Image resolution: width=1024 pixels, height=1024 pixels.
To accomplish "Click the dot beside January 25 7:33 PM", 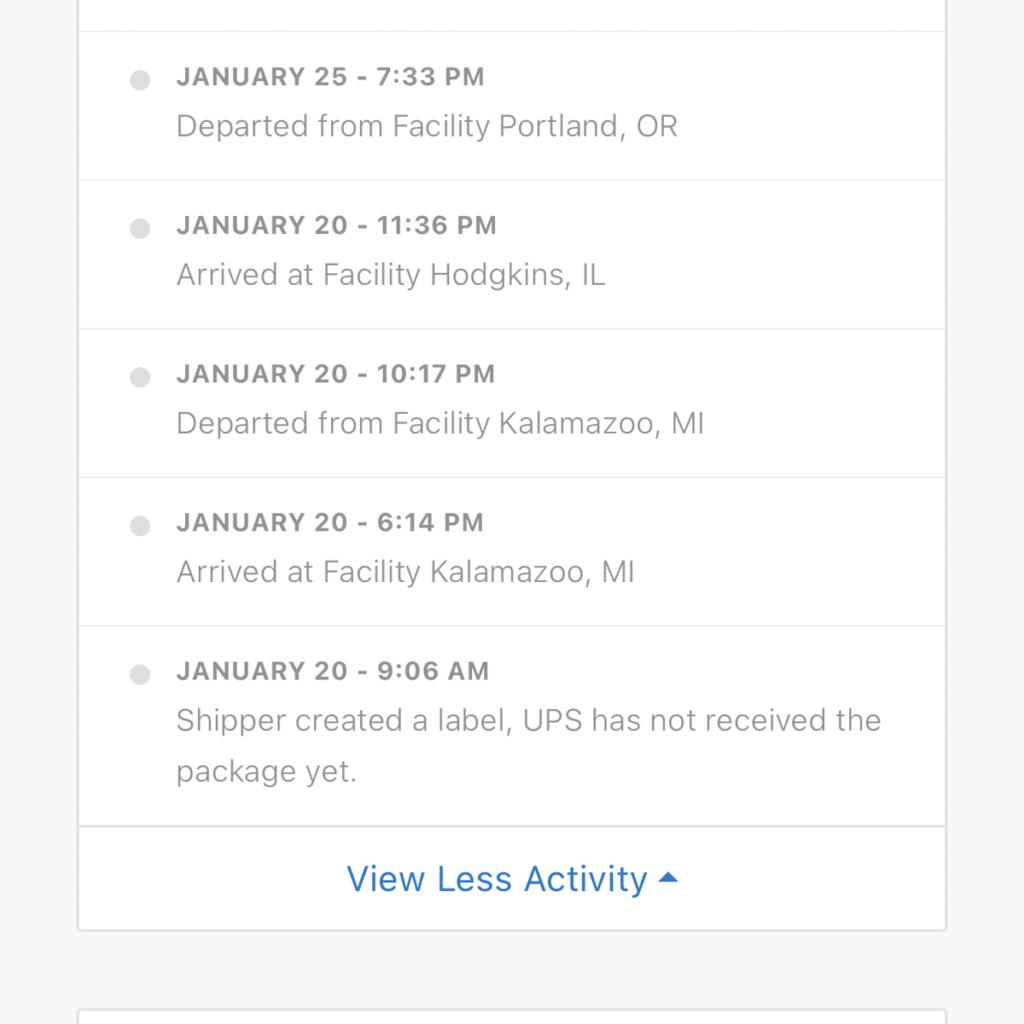I will coord(140,81).
